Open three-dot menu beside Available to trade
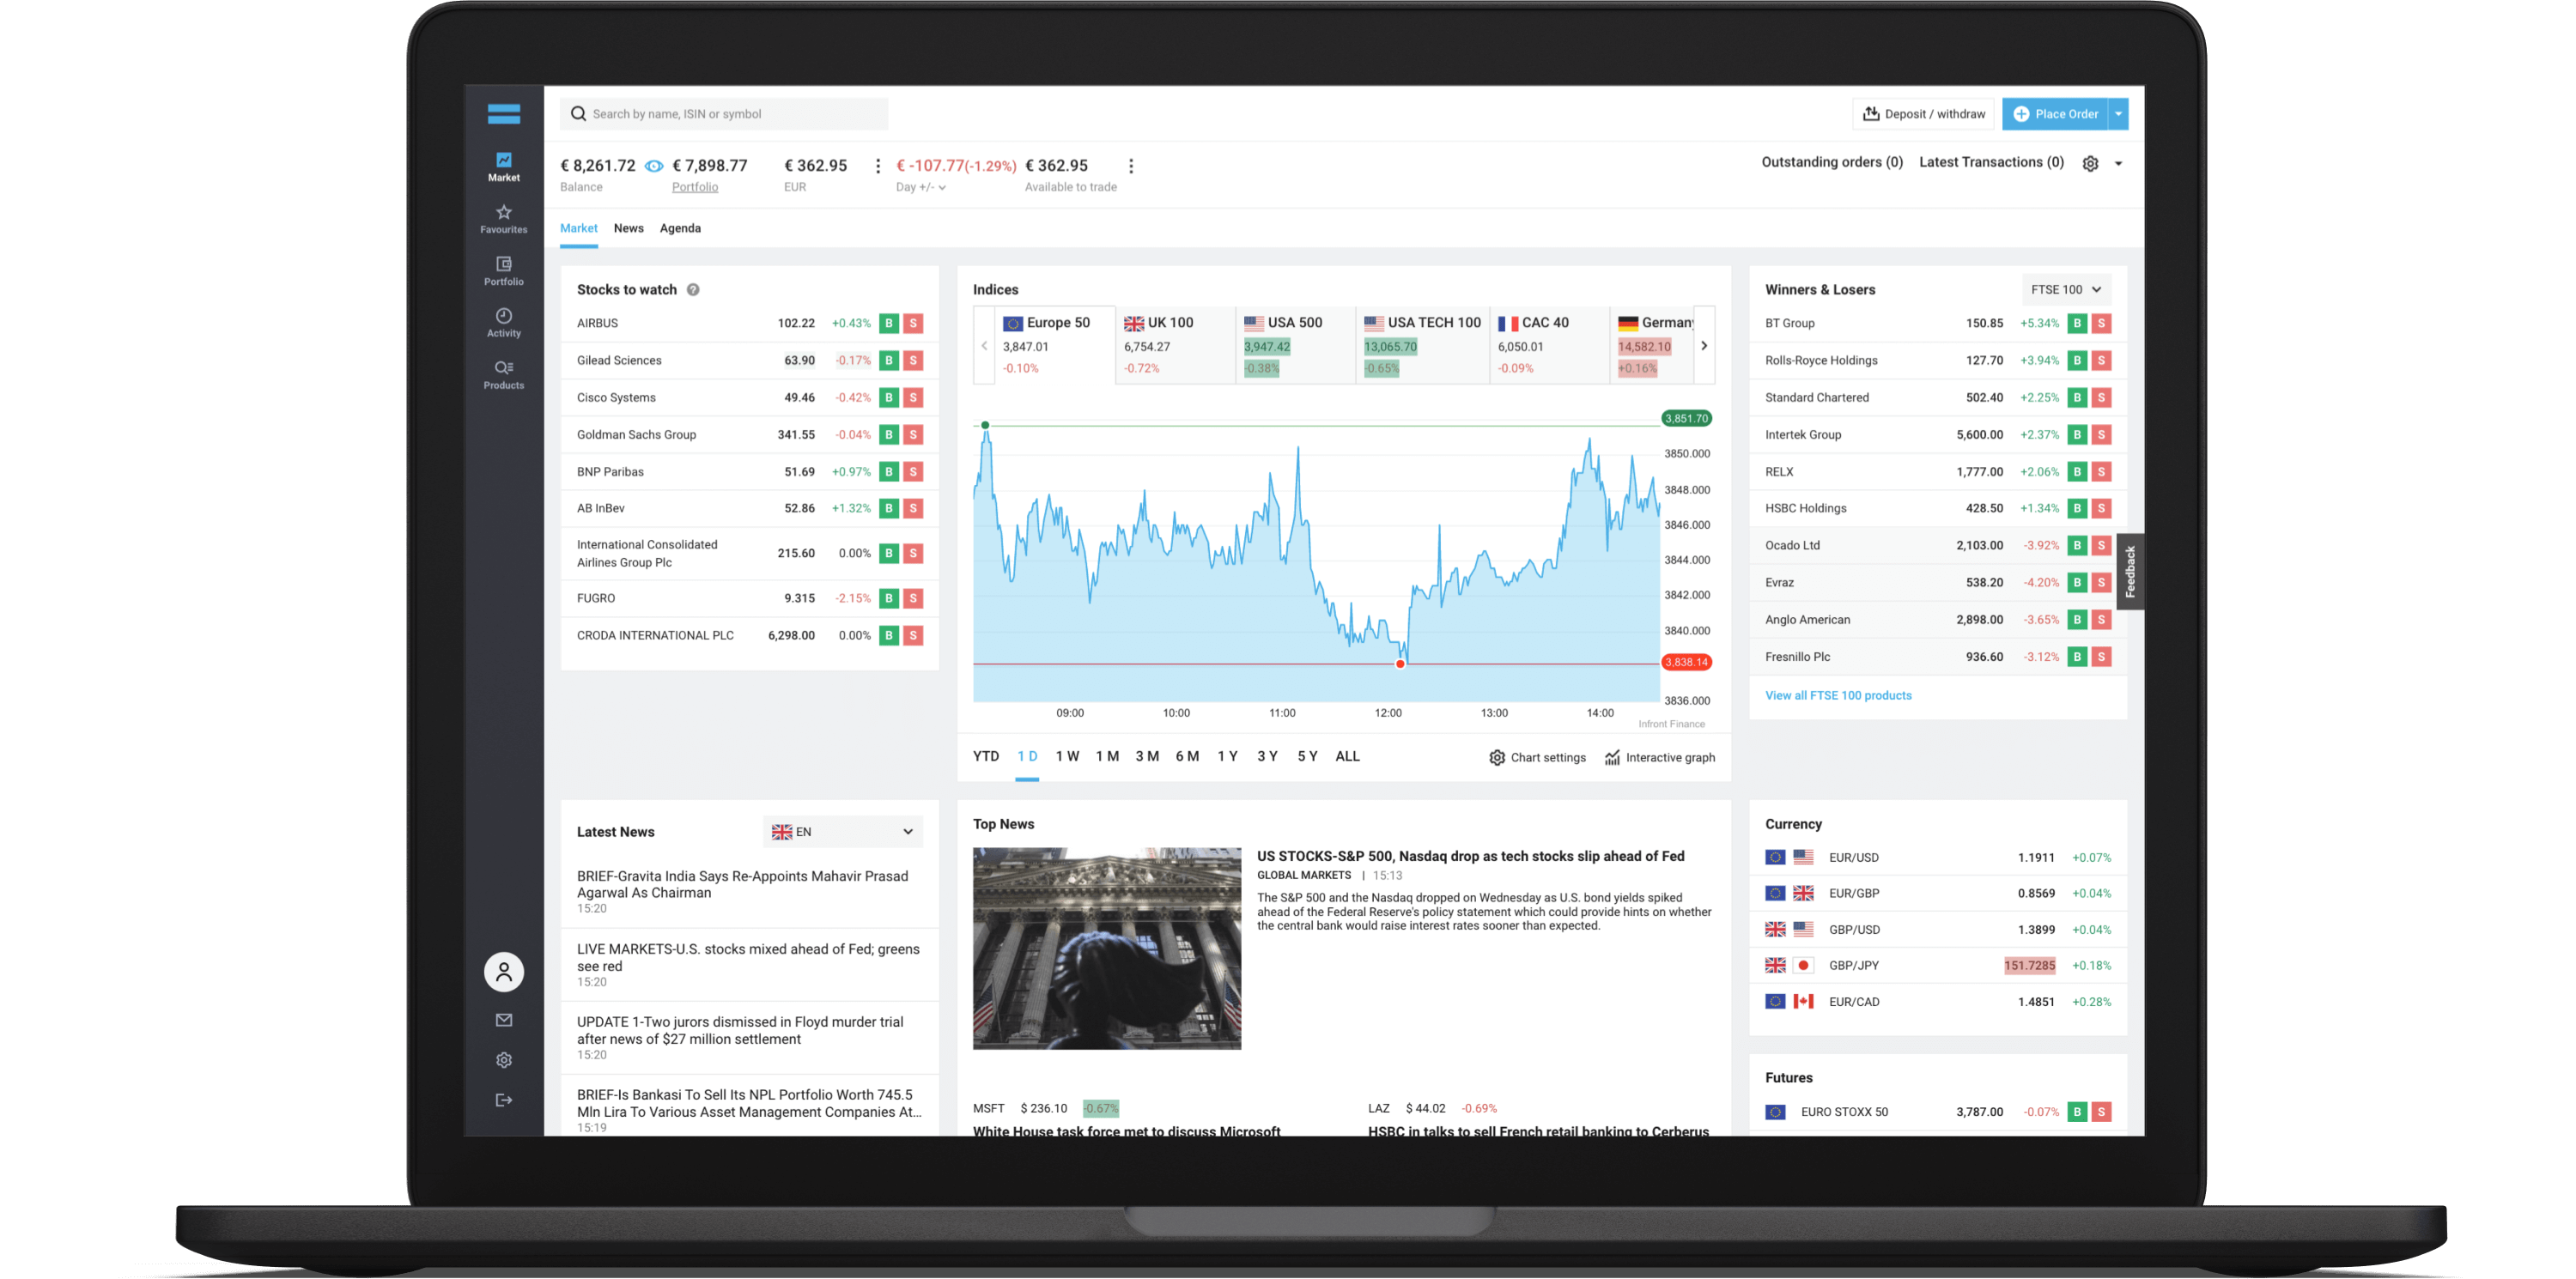This screenshot has width=2576, height=1279. coord(1131,166)
